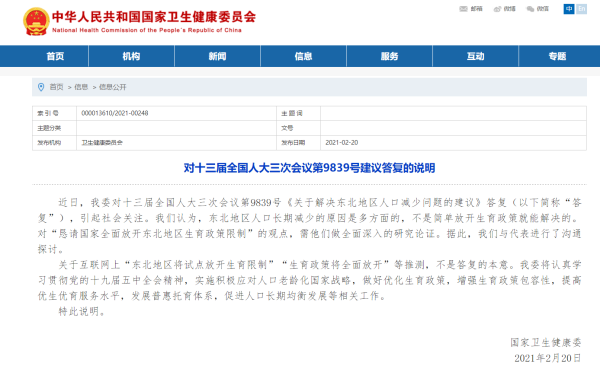
Task: Open the 互动 navigation tab
Action: tap(476, 56)
